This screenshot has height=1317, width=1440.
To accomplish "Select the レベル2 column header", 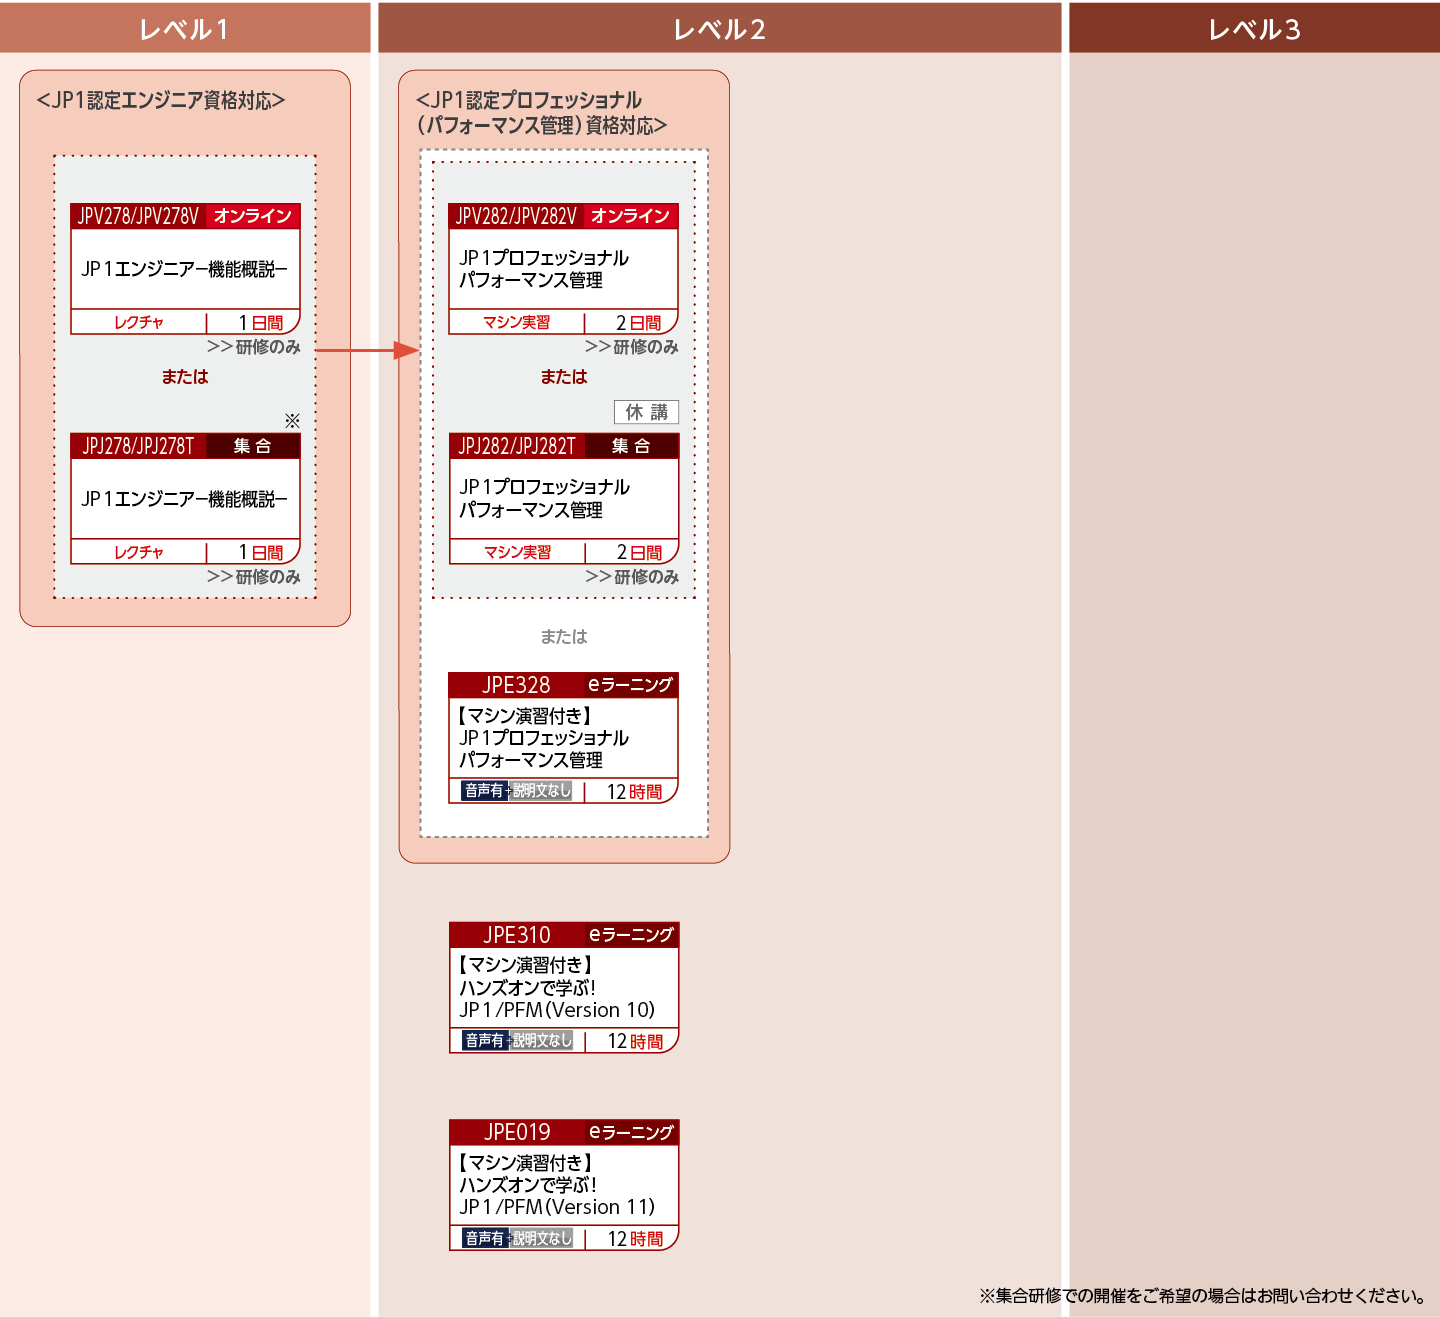I will click(x=719, y=29).
